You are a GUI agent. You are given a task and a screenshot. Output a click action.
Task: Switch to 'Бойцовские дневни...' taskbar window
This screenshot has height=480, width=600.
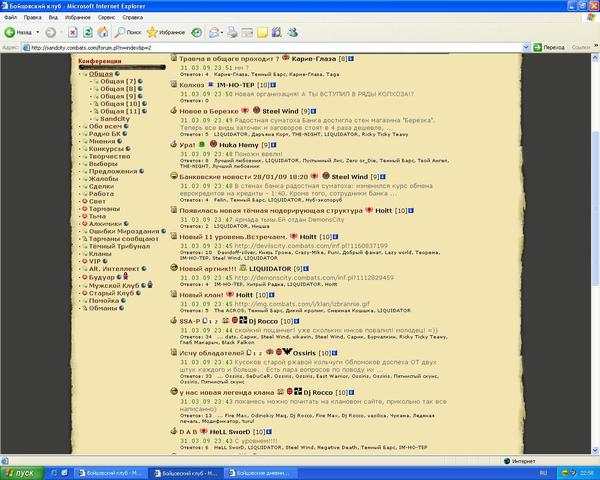(x=261, y=473)
